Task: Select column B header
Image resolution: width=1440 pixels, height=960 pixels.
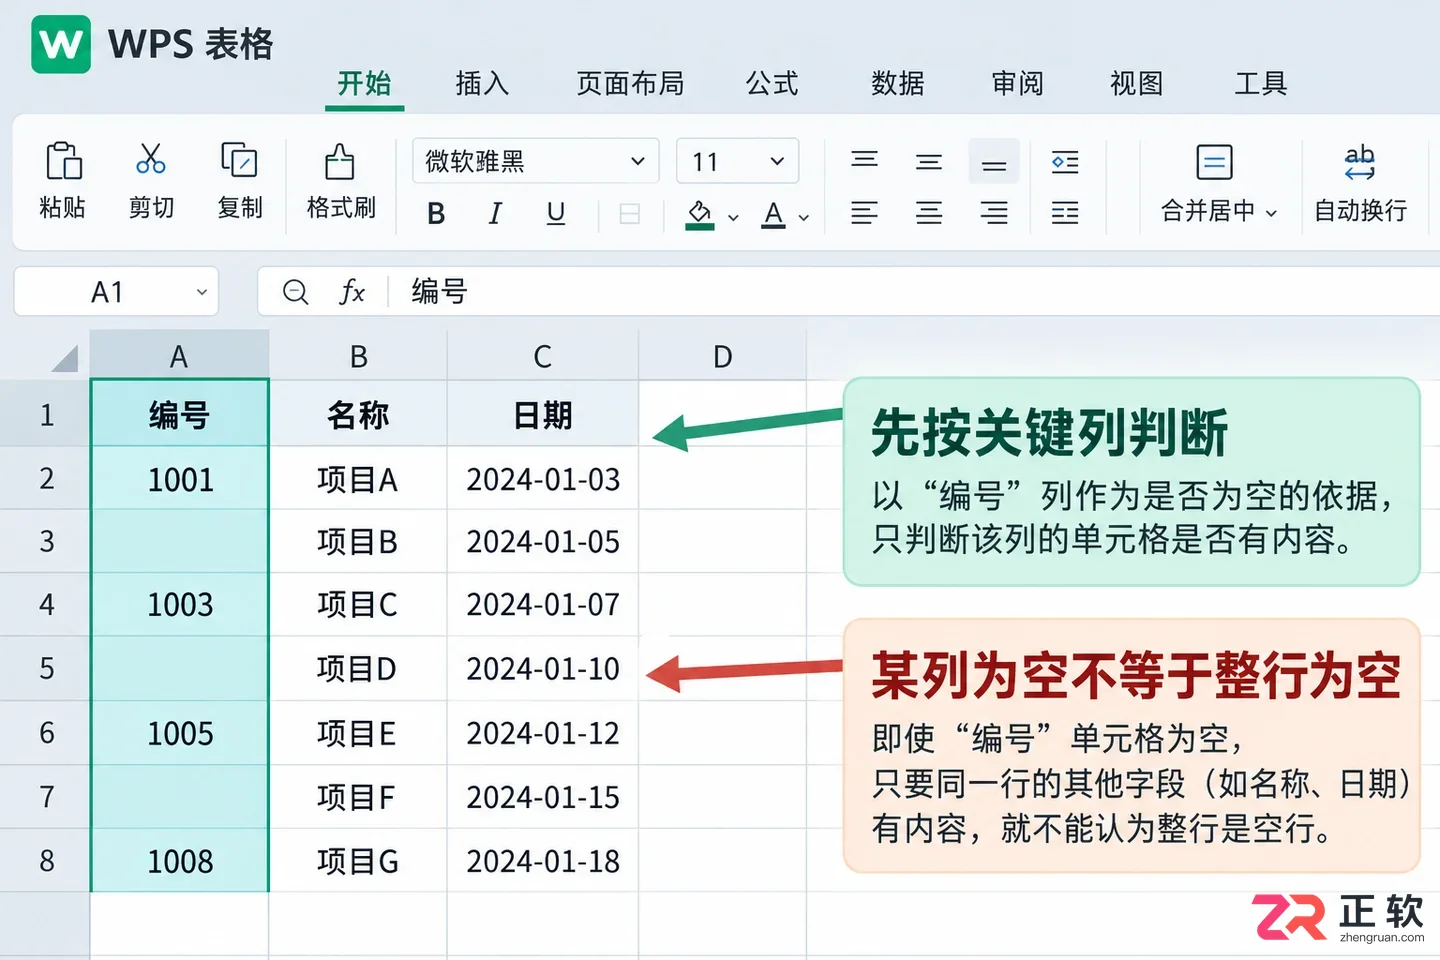Action: click(358, 356)
